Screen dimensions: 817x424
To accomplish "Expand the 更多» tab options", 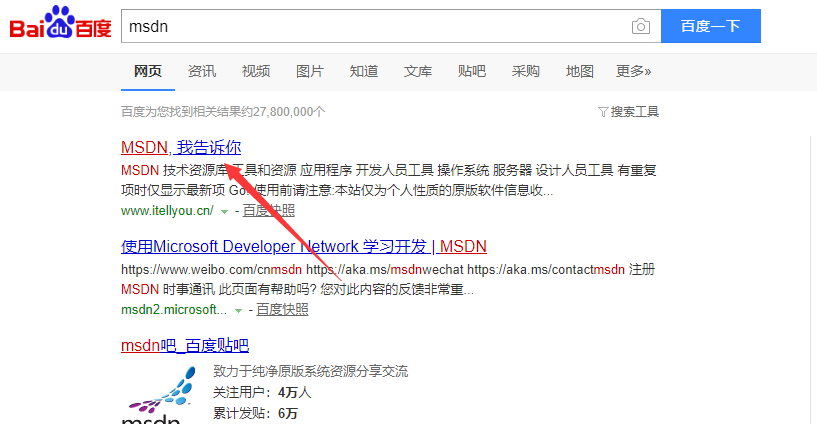I will 634,71.
